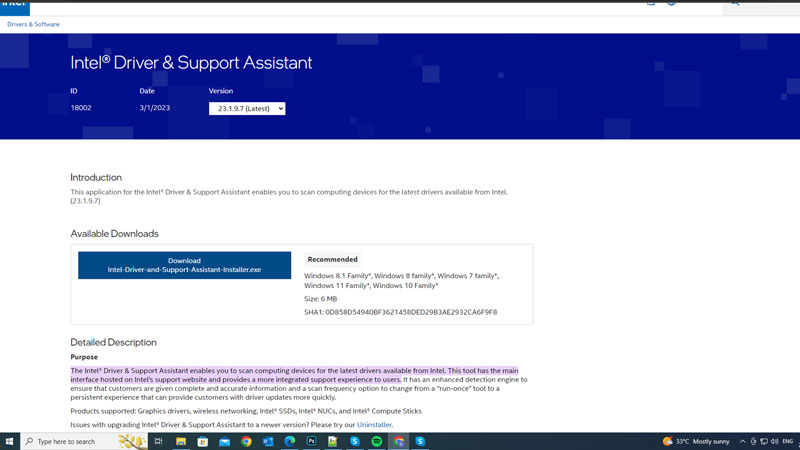Open the weather widget showing 33°C

696,441
